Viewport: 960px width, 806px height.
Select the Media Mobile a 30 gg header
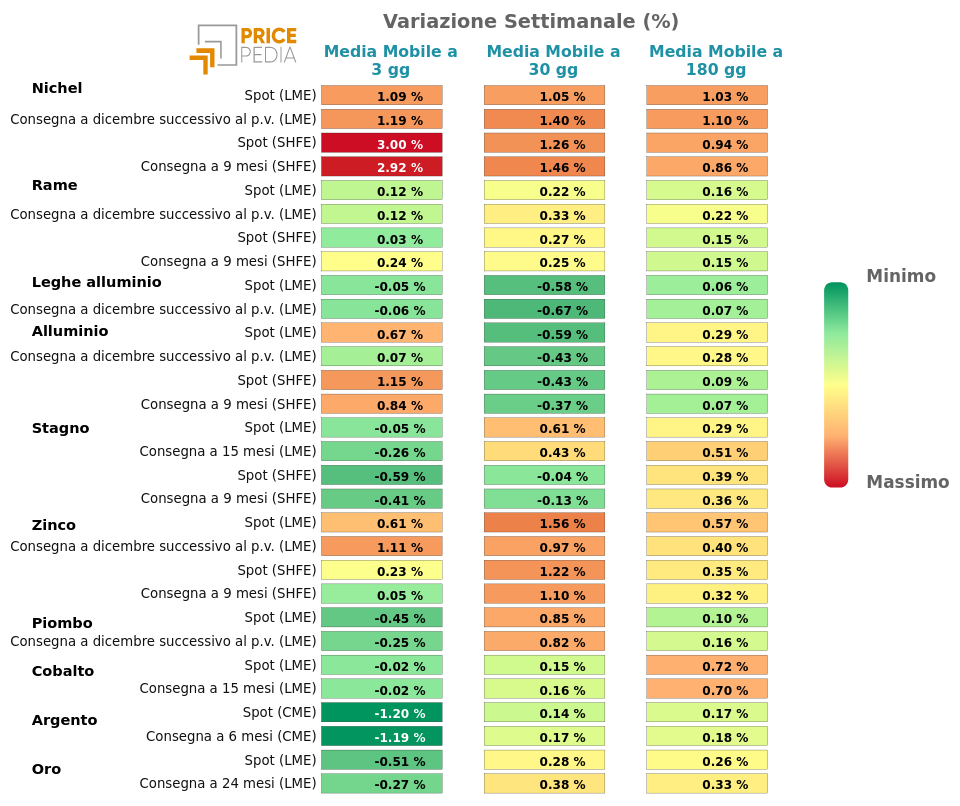pos(553,60)
